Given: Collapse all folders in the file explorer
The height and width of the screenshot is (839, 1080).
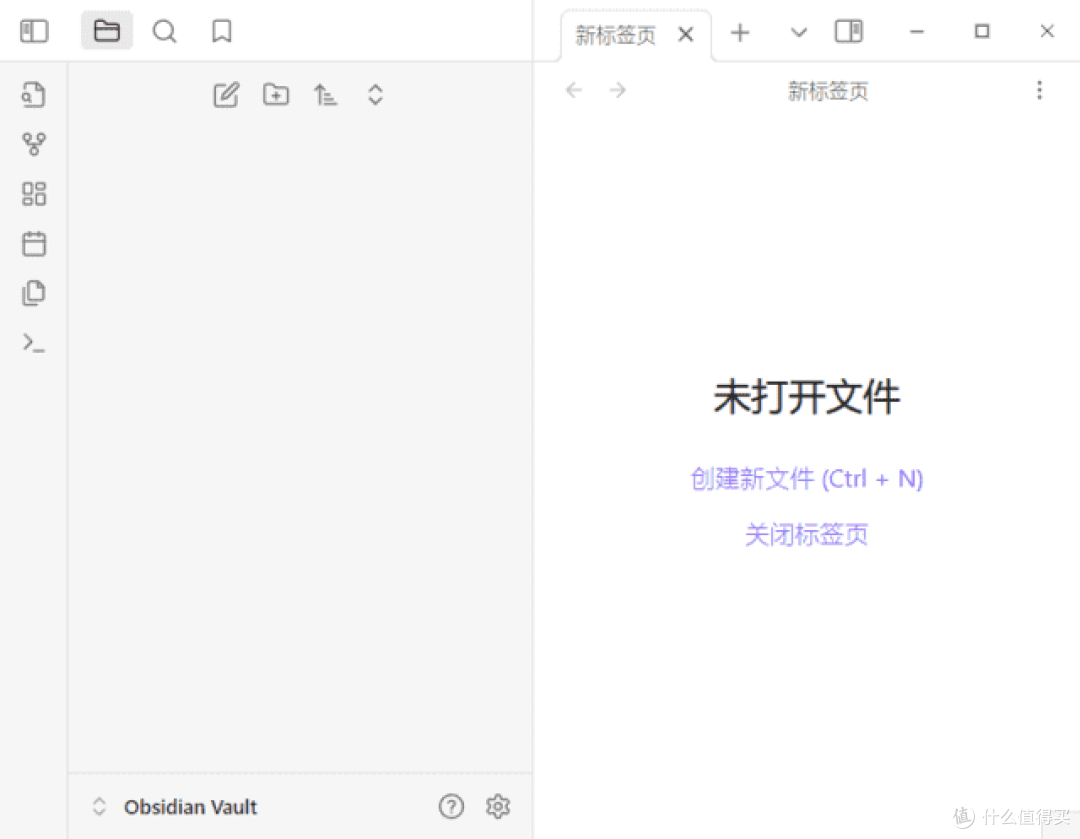Looking at the screenshot, I should (x=375, y=94).
